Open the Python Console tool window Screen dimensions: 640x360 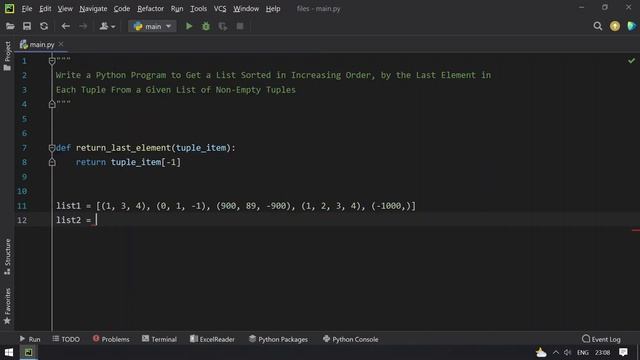(351, 339)
